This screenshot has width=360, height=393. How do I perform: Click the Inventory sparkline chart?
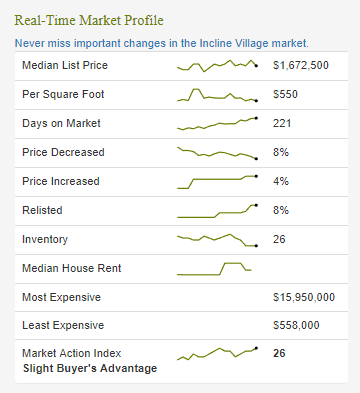(217, 240)
